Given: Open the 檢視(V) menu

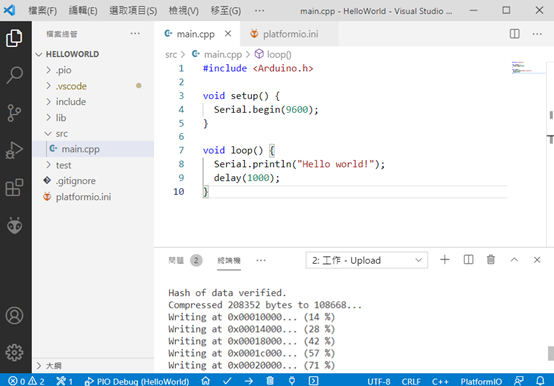Looking at the screenshot, I should [x=184, y=11].
